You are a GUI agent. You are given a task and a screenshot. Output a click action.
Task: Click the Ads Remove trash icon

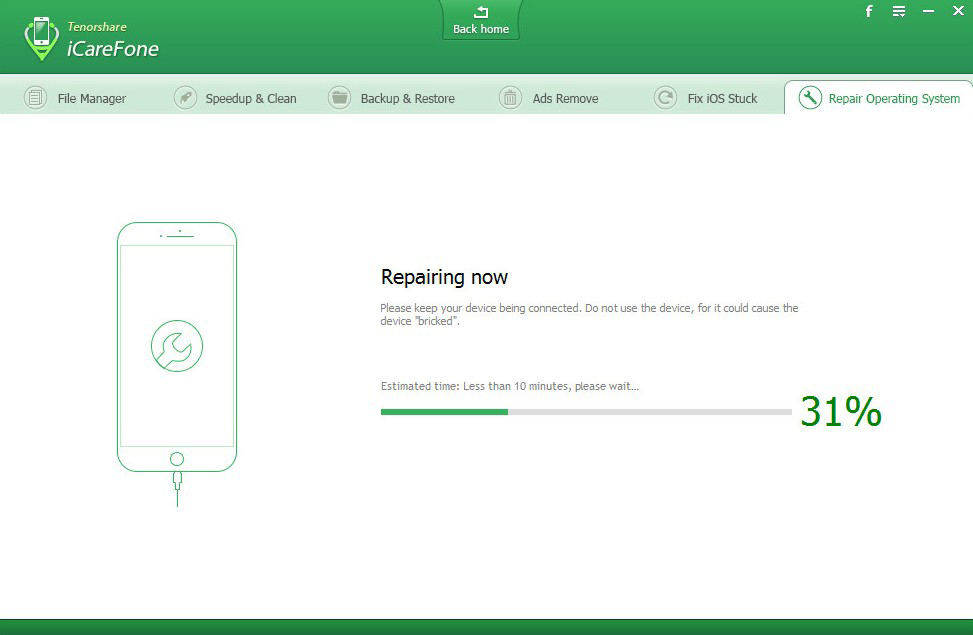tap(510, 98)
